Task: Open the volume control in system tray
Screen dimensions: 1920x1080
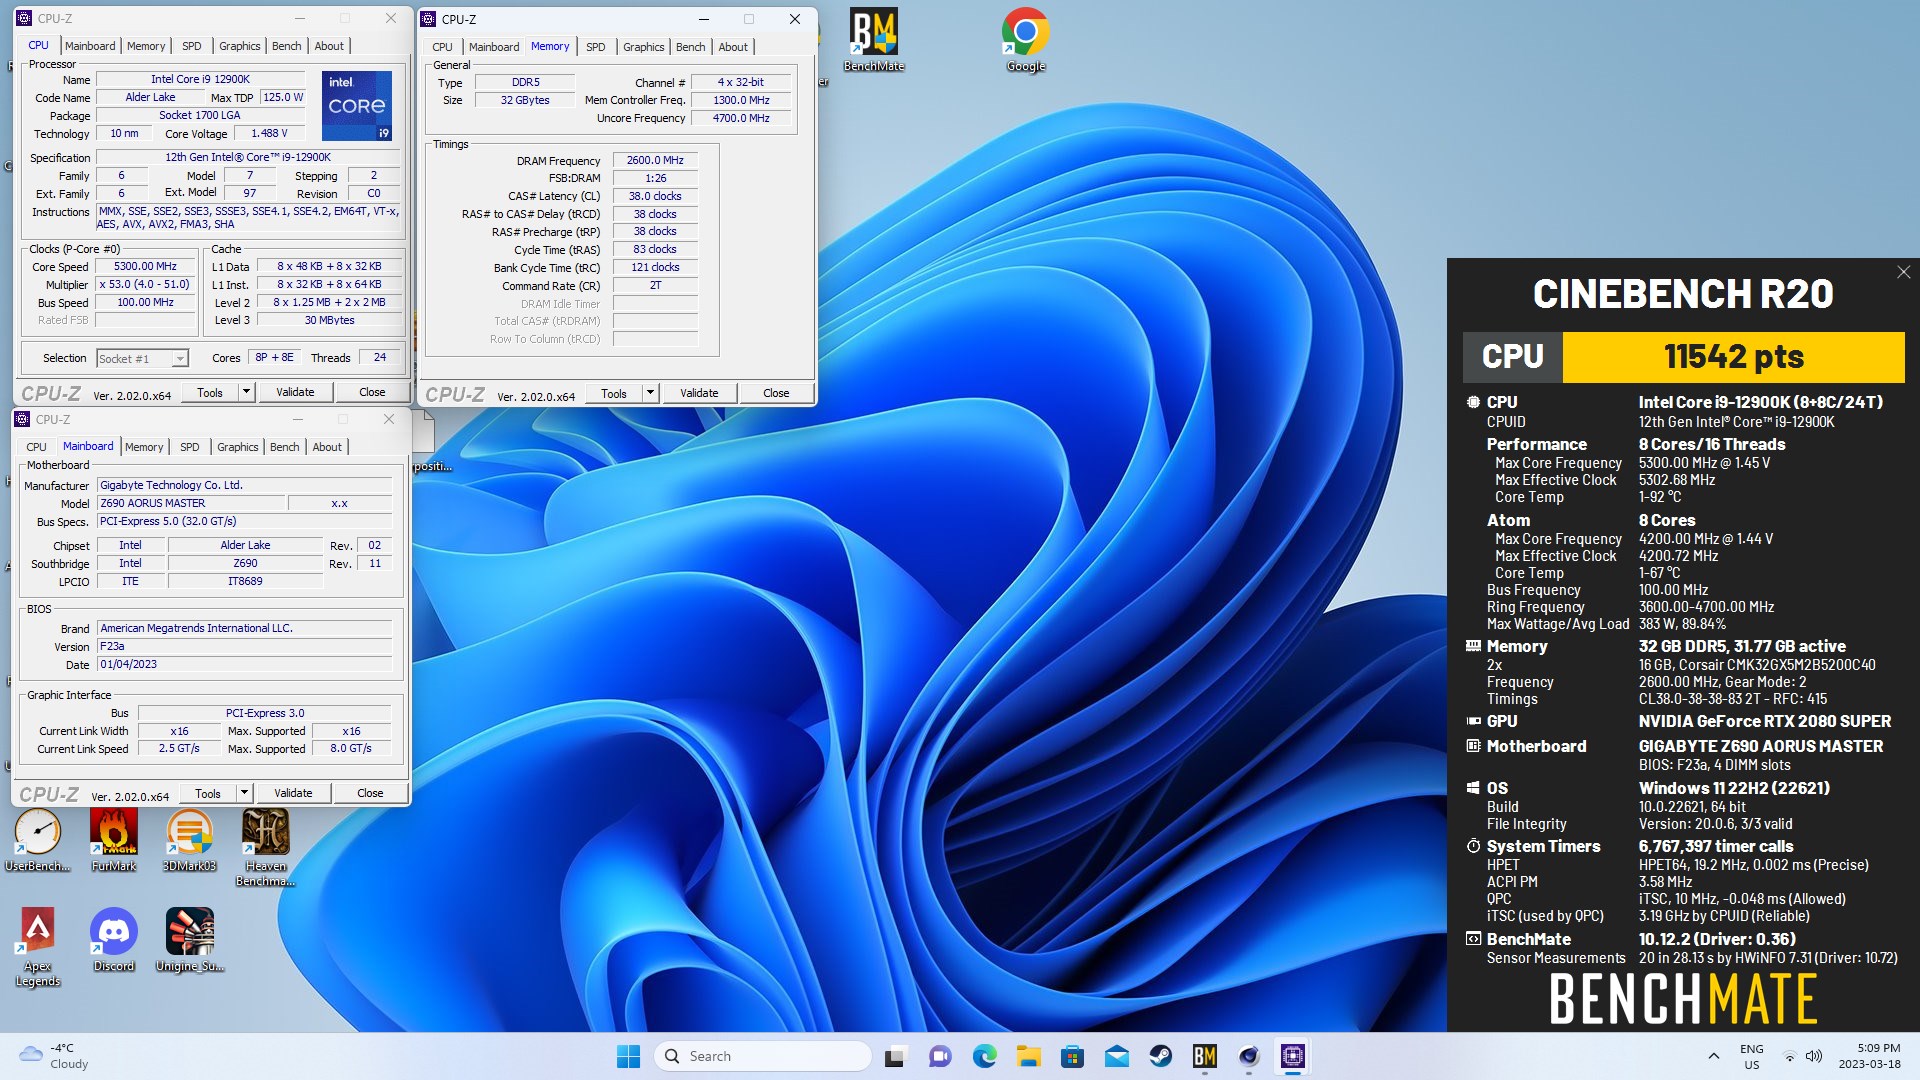Action: coord(1814,1056)
